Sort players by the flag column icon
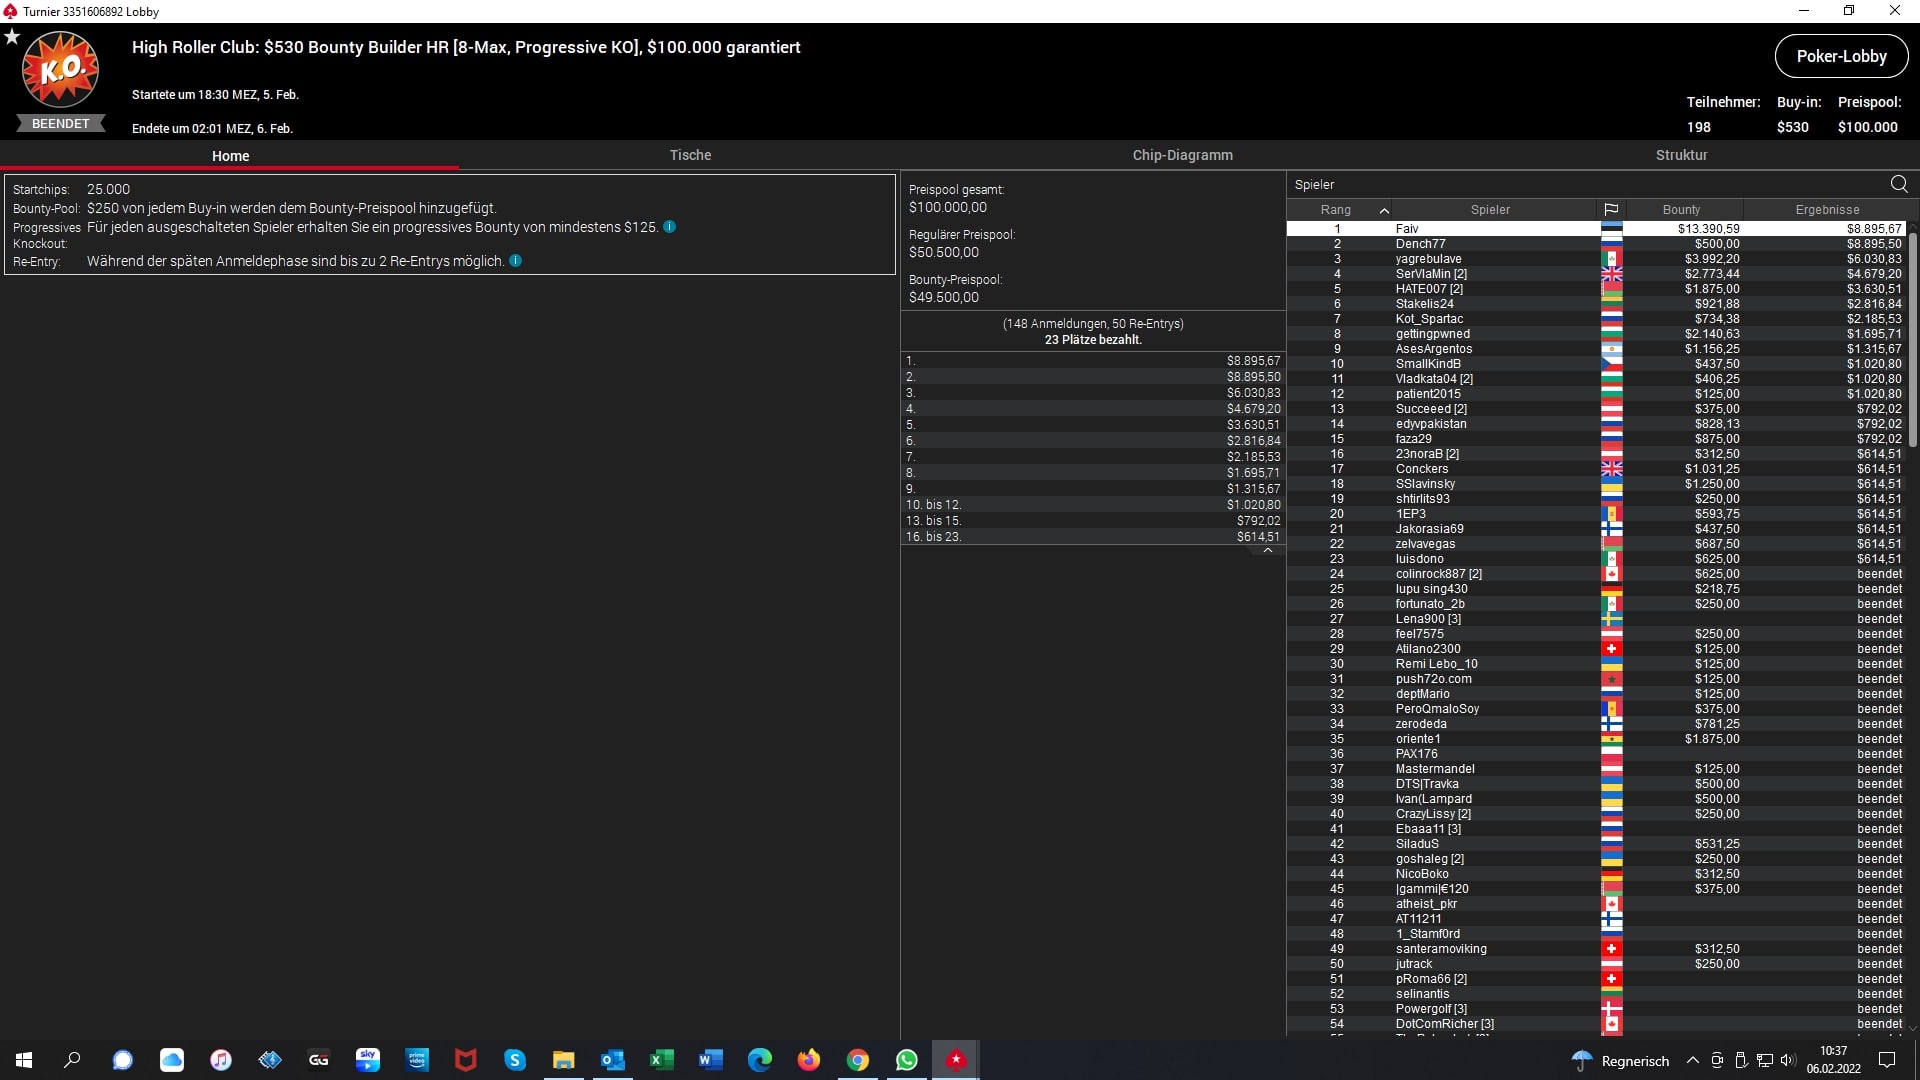 pos(1610,210)
